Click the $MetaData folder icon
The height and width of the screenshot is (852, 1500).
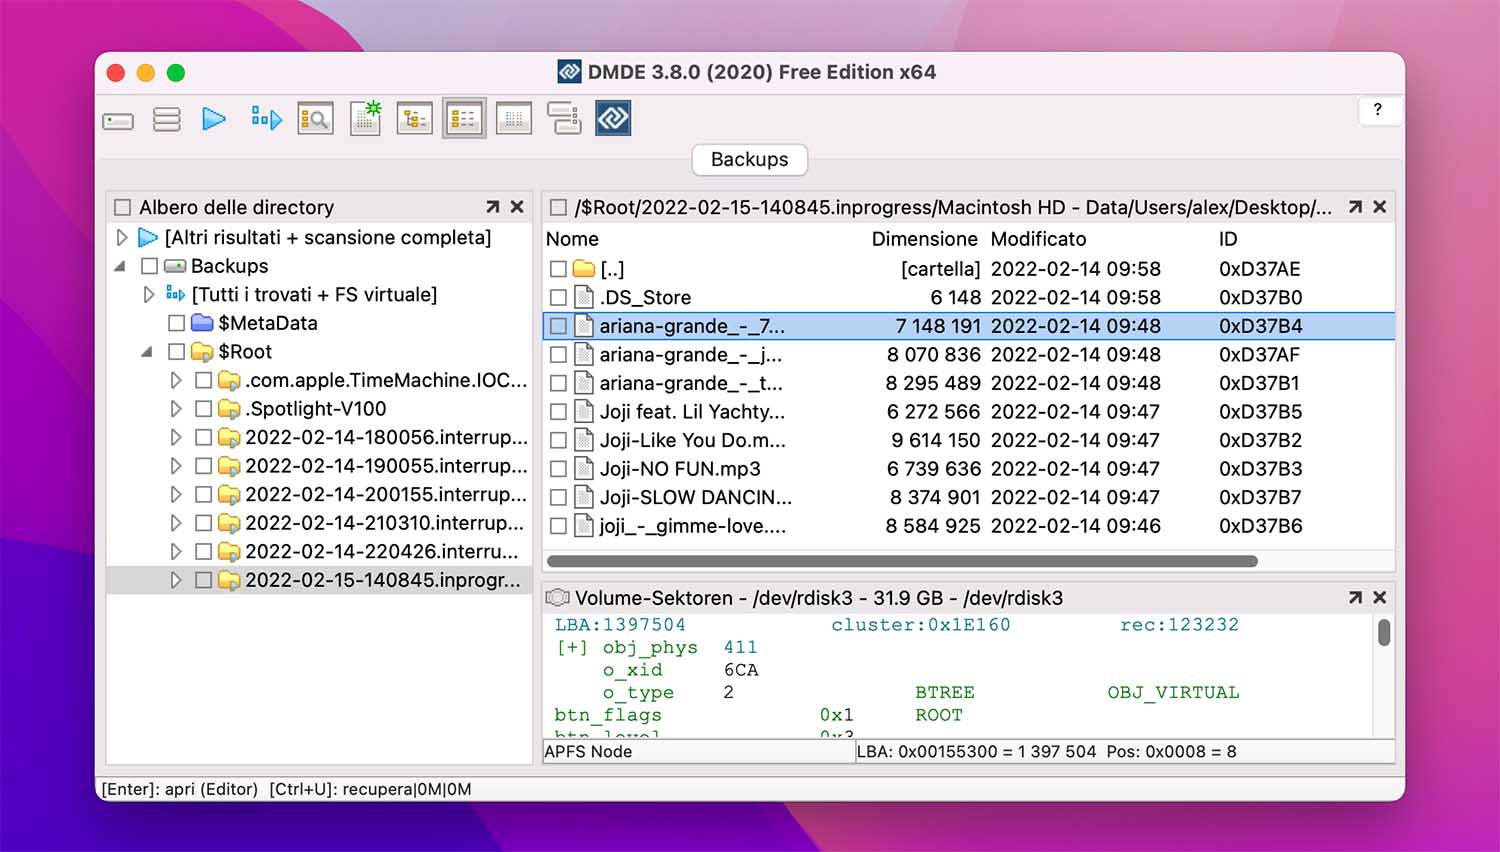tap(203, 322)
